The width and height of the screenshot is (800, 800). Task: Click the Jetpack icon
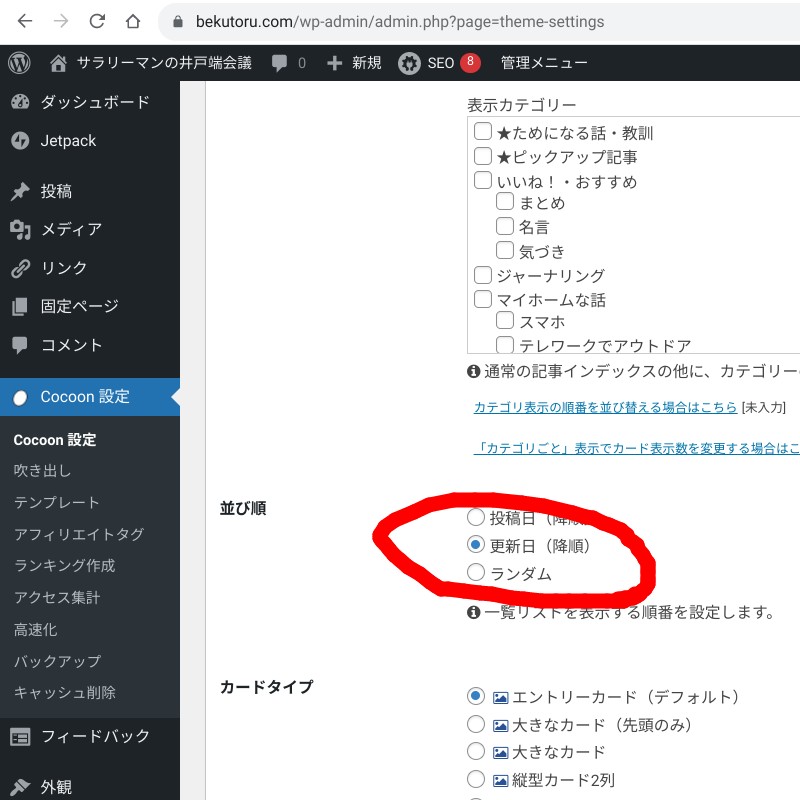tap(20, 141)
